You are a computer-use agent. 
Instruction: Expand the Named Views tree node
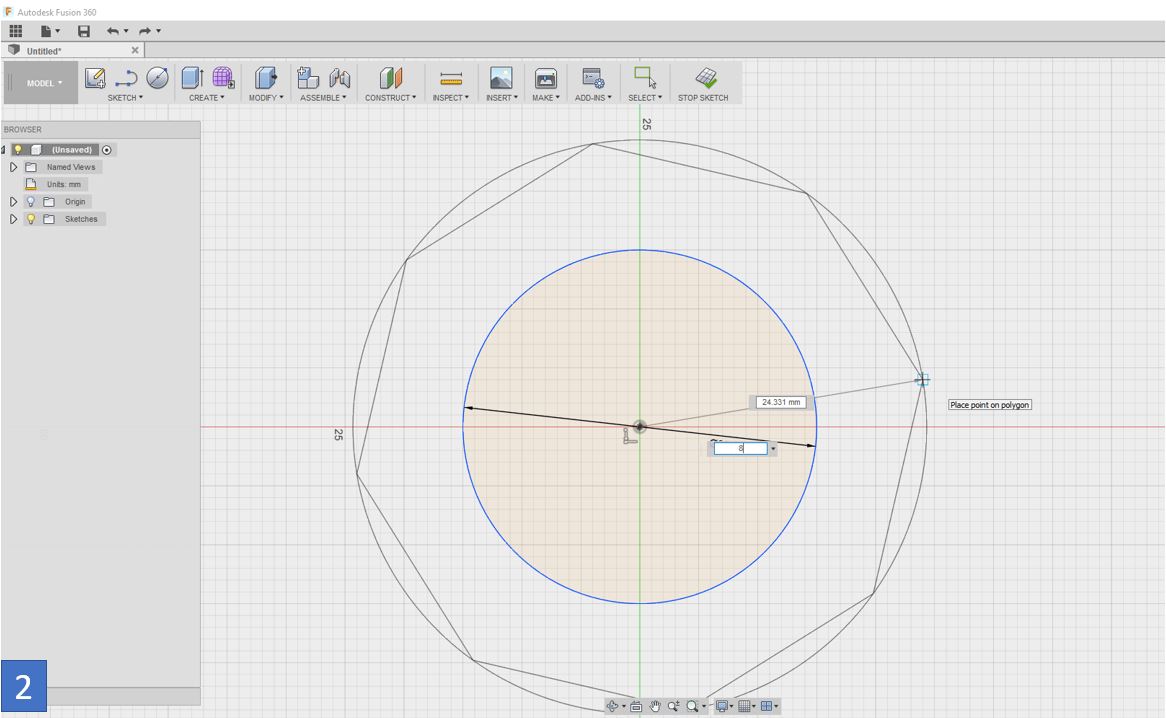pos(14,167)
